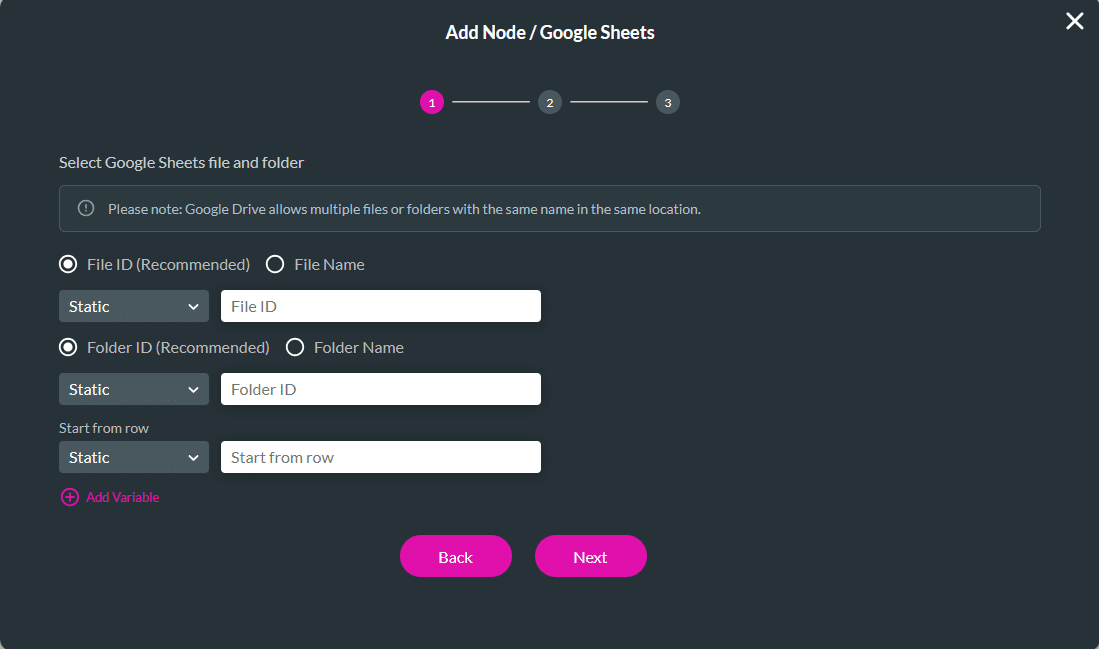
Task: Open the Static dropdown below File ID option
Action: 133,306
